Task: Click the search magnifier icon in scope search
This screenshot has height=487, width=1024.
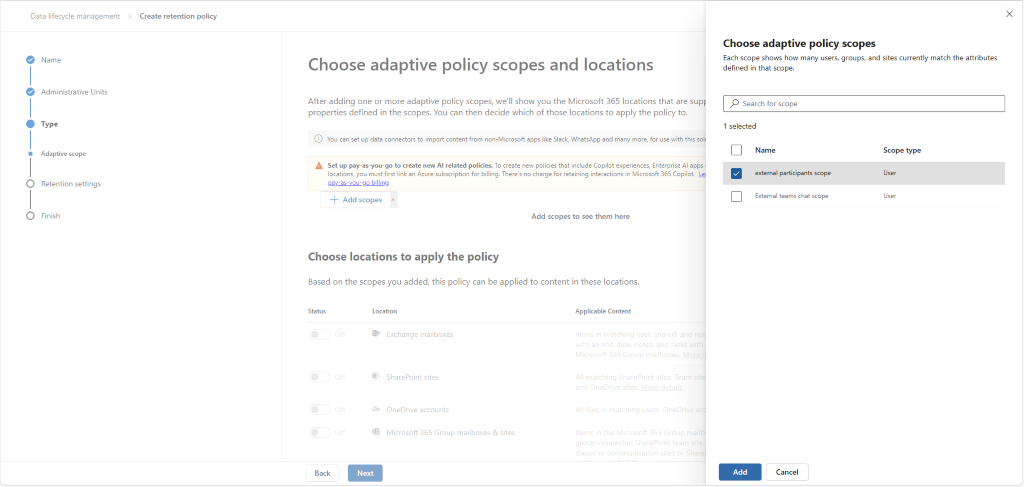Action: (734, 104)
